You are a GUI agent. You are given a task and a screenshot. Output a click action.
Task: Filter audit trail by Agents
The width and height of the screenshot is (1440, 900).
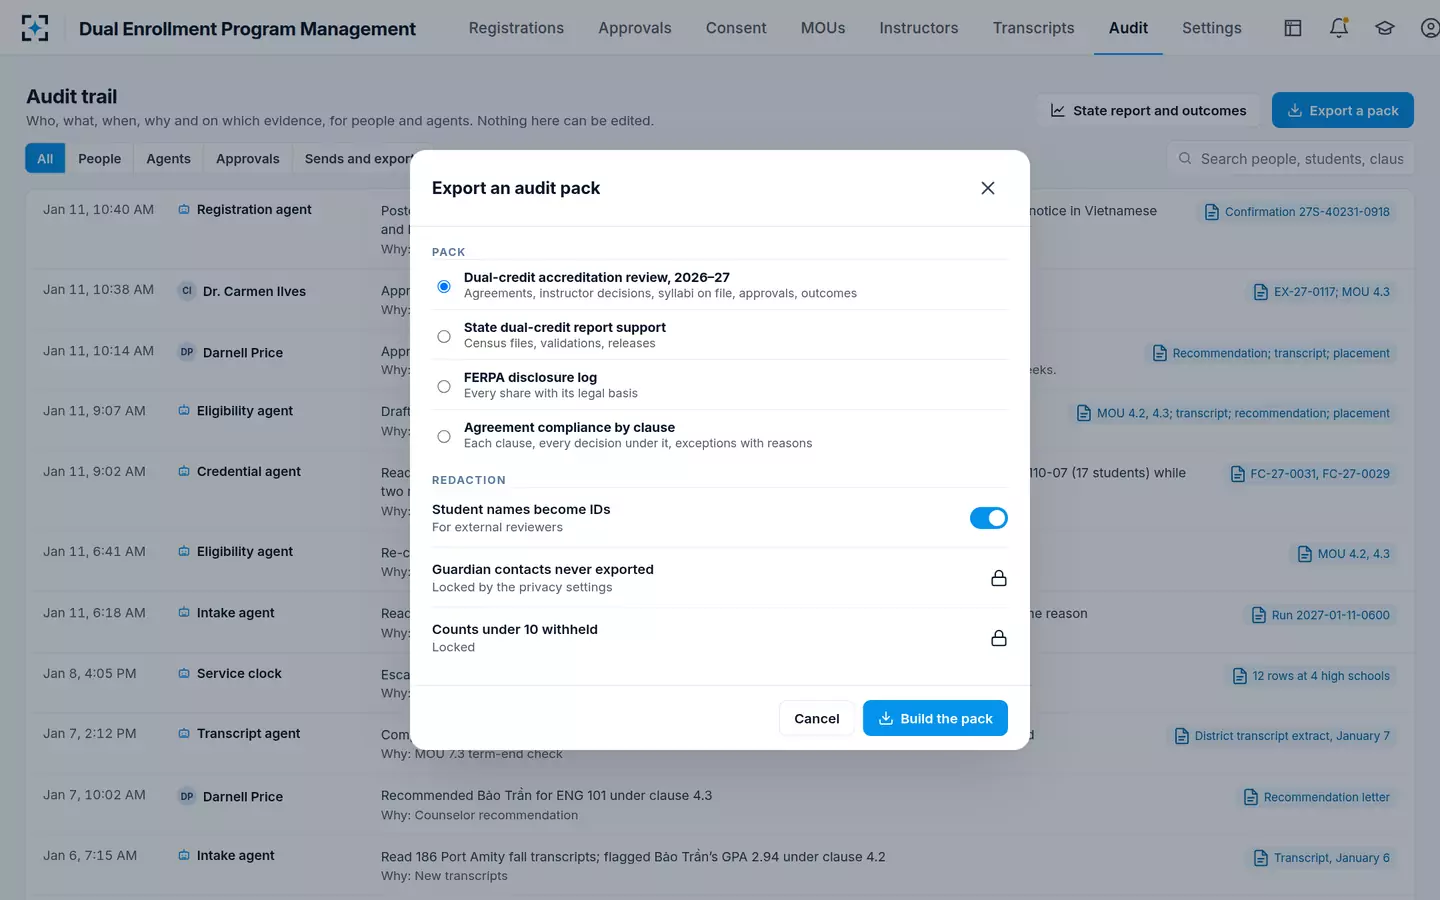click(168, 158)
